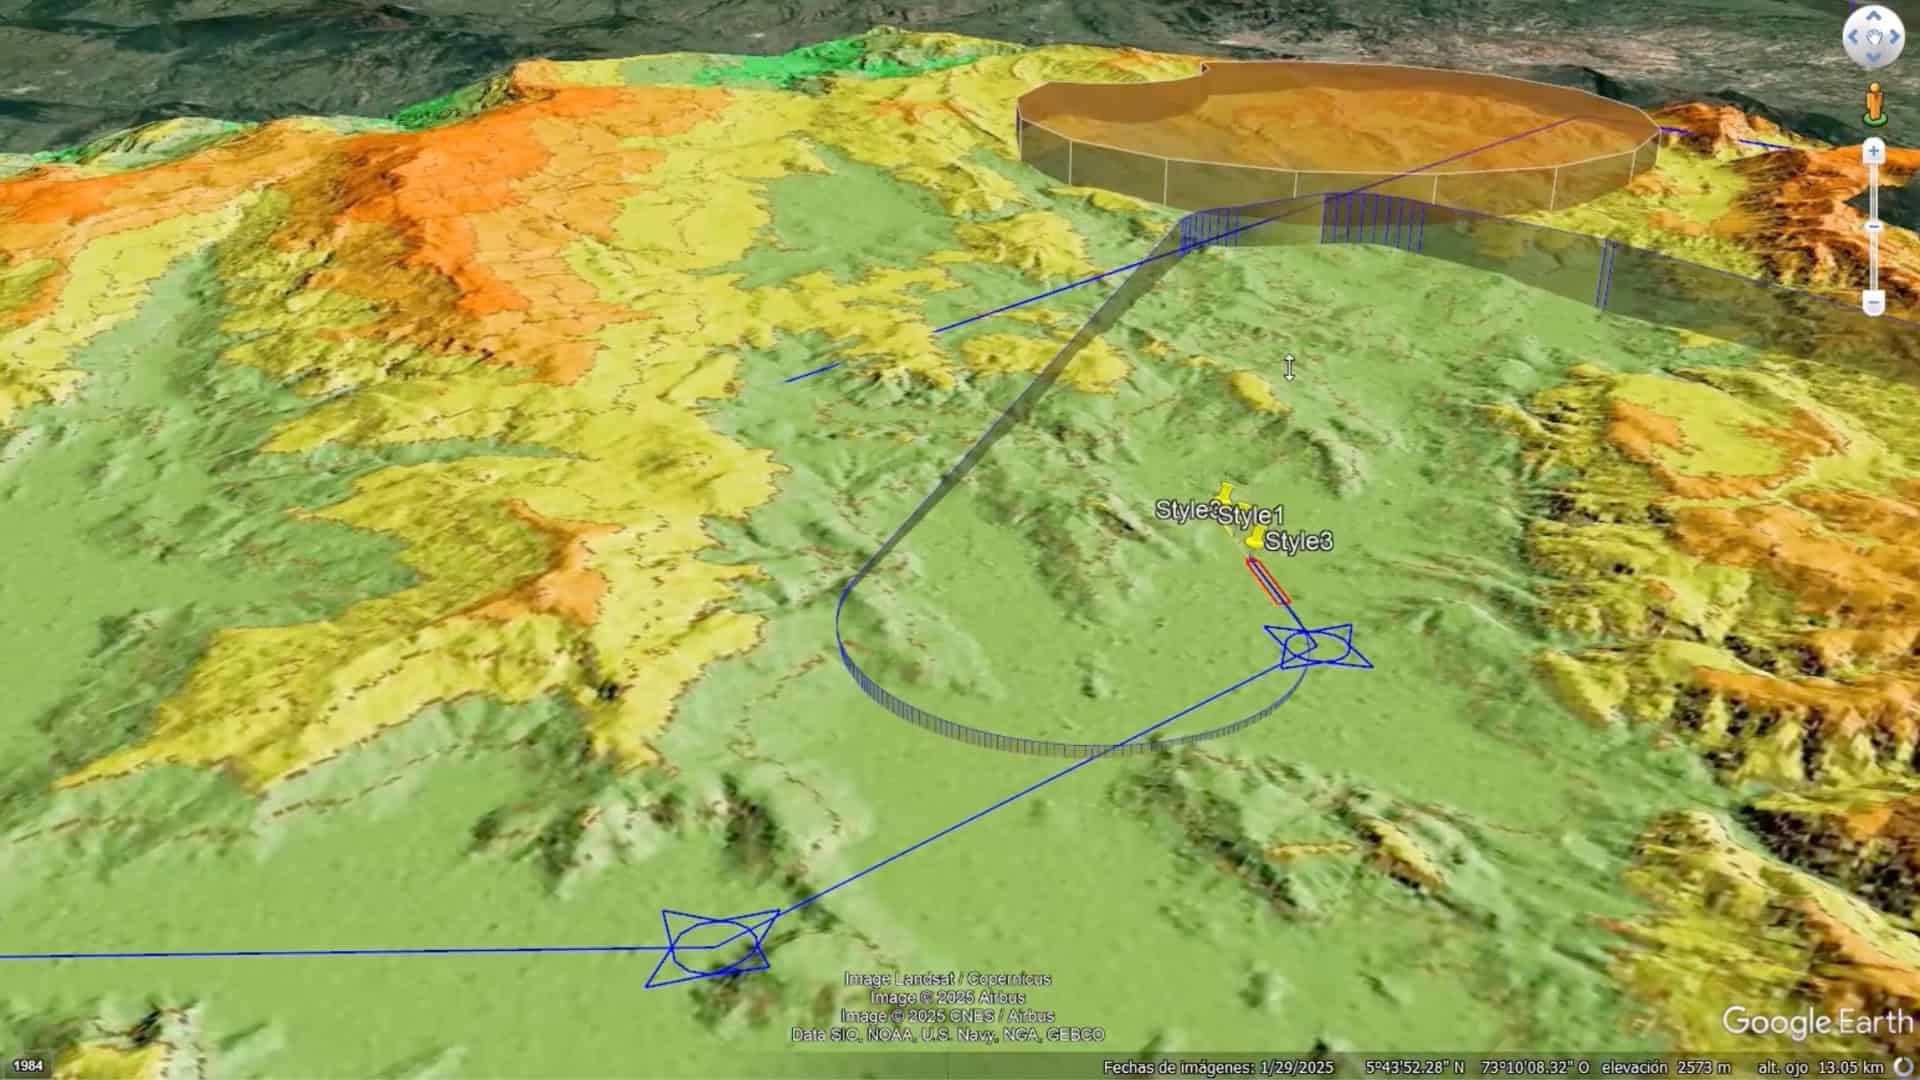Image resolution: width=1920 pixels, height=1080 pixels.
Task: Select the Street View pegman icon
Action: (1872, 100)
